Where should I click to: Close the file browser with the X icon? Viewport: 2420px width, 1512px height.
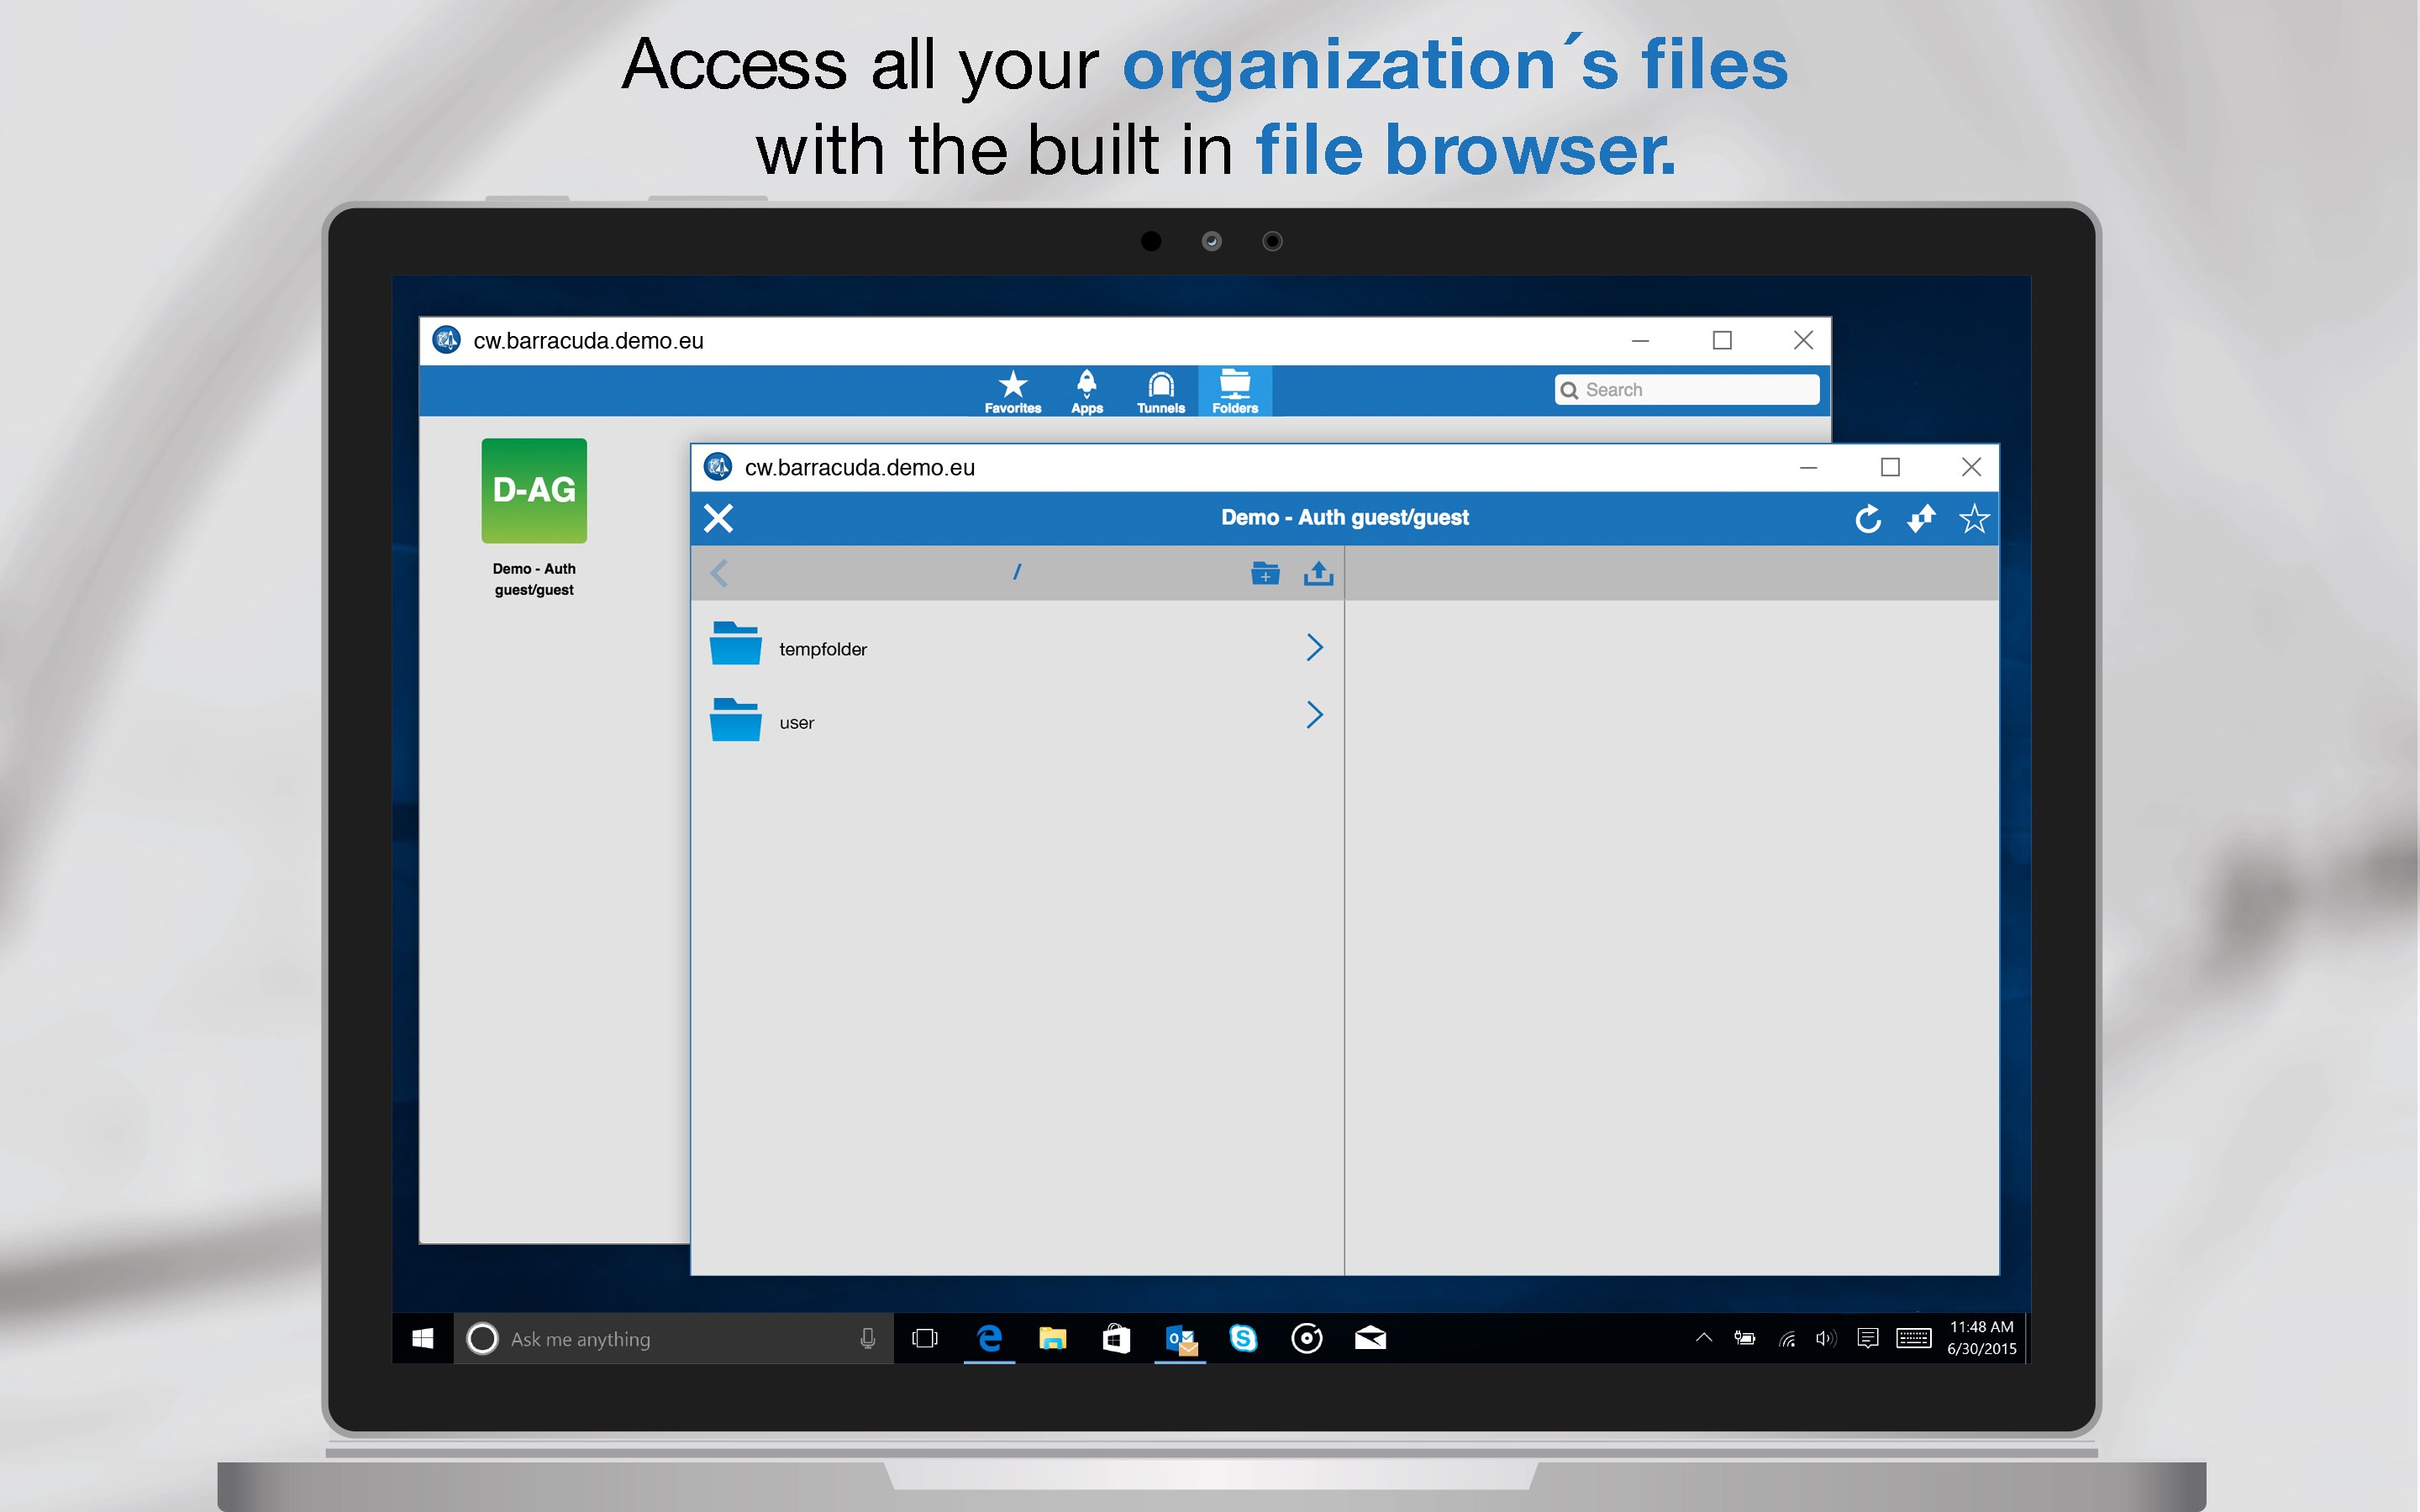(x=719, y=518)
